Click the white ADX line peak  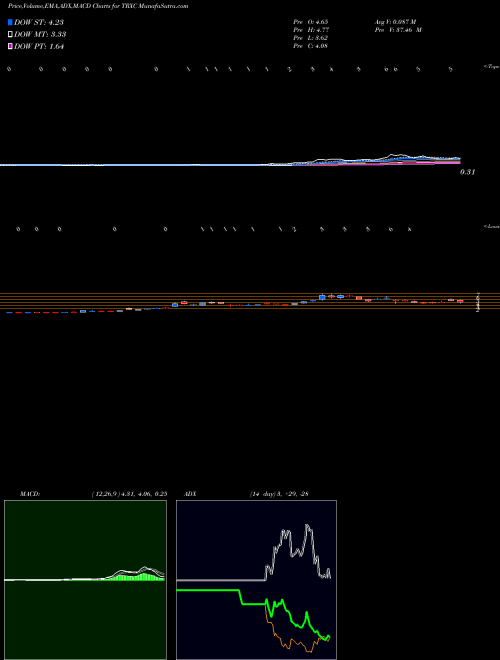point(308,525)
